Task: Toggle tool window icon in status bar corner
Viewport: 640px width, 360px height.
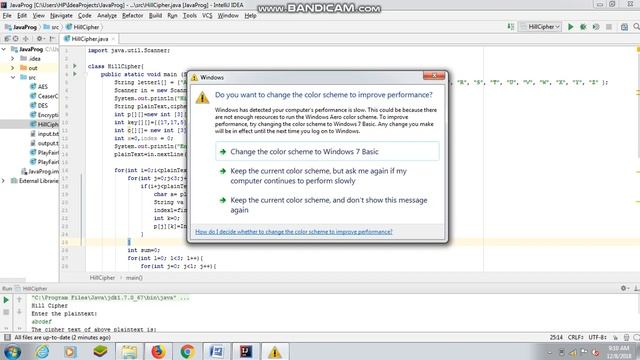Action: coord(7,338)
